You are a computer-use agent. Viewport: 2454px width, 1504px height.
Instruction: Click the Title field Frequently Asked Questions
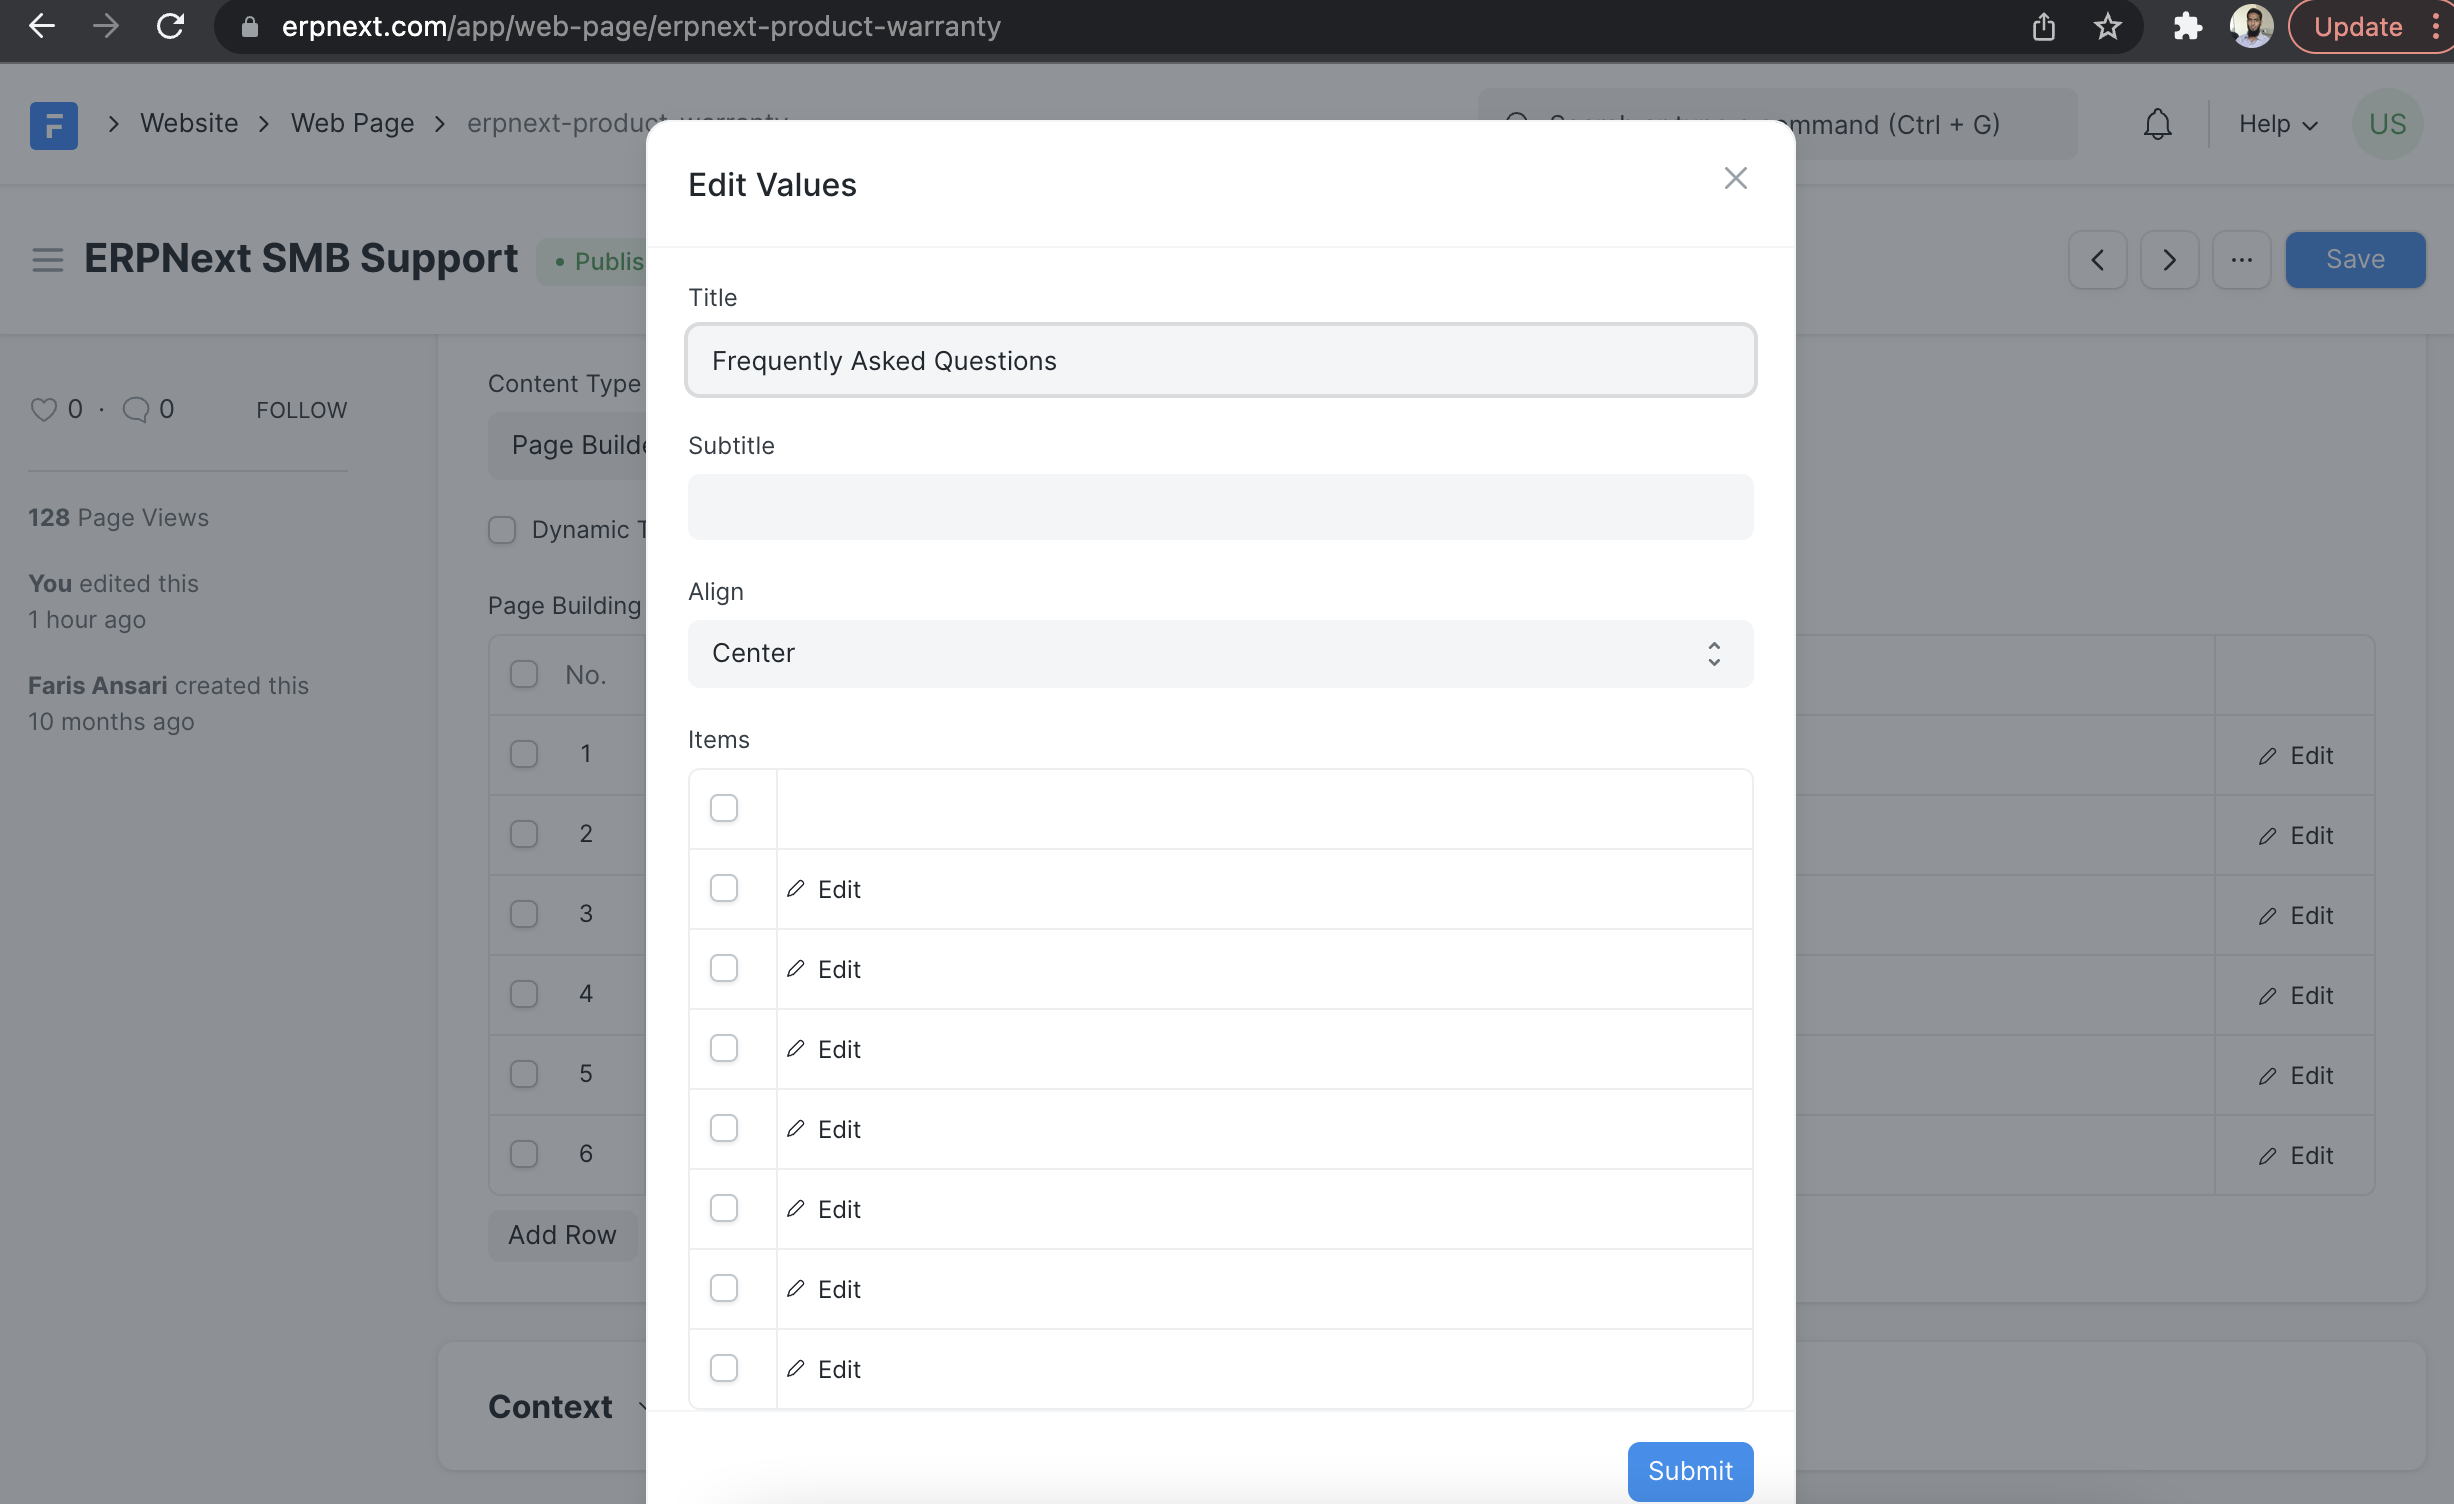[1220, 360]
